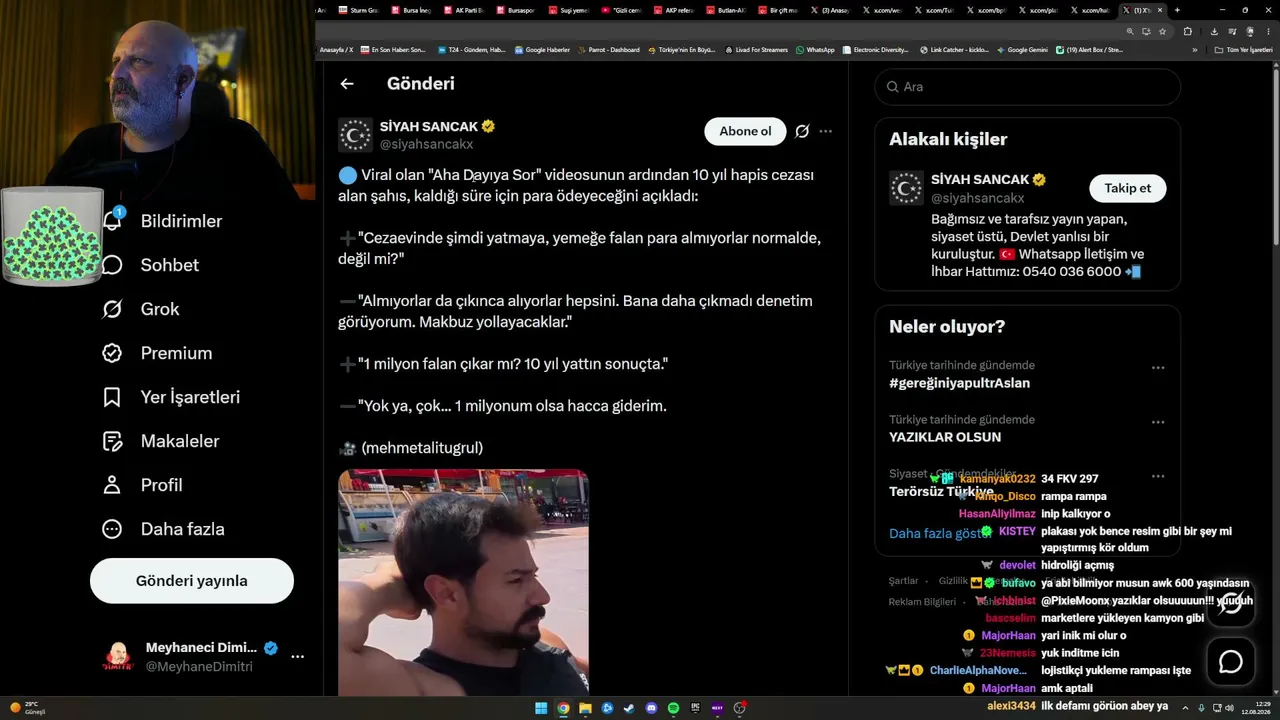Open the Windows Start menu
Viewport: 1280px width, 720px height.
click(541, 708)
